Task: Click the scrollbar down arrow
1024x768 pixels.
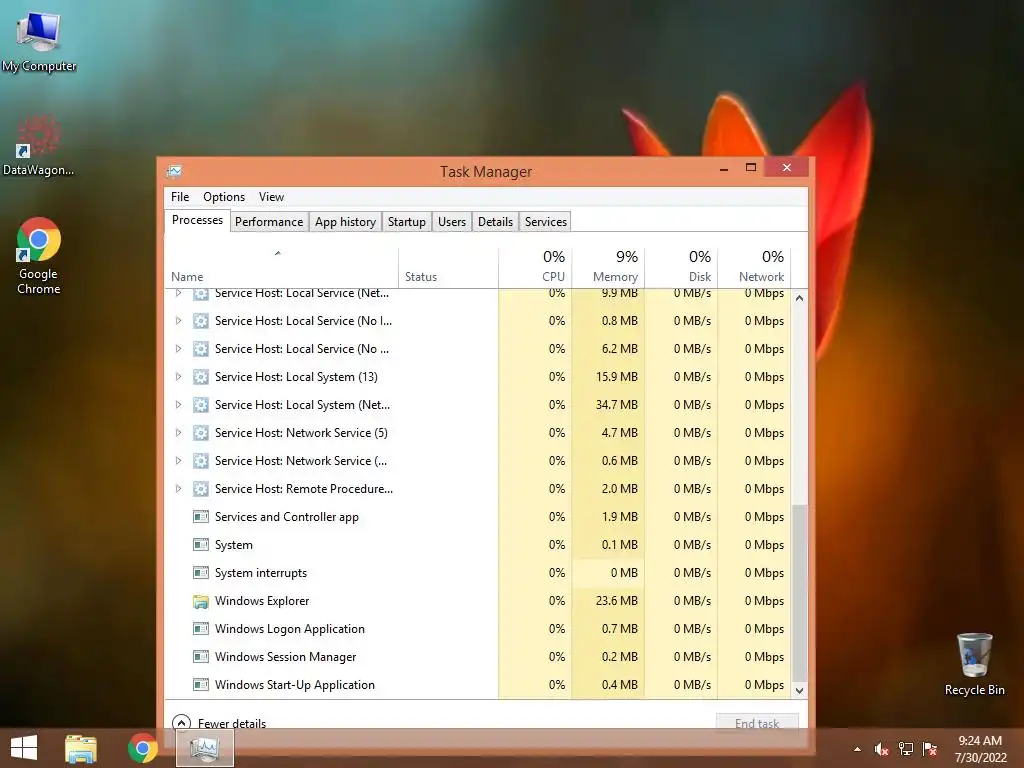Action: pos(799,690)
